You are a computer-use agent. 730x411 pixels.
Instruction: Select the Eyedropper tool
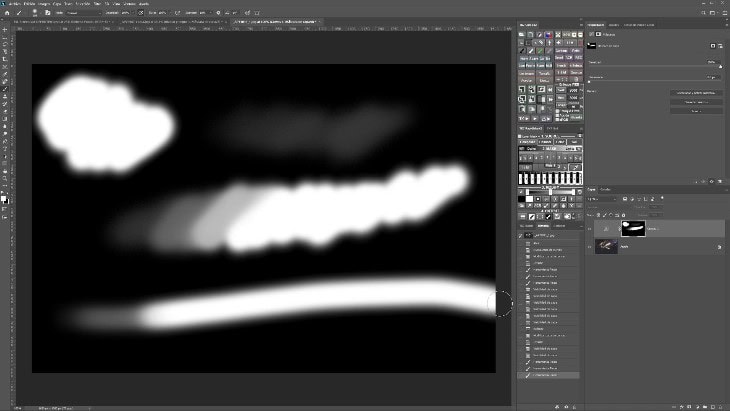point(5,73)
